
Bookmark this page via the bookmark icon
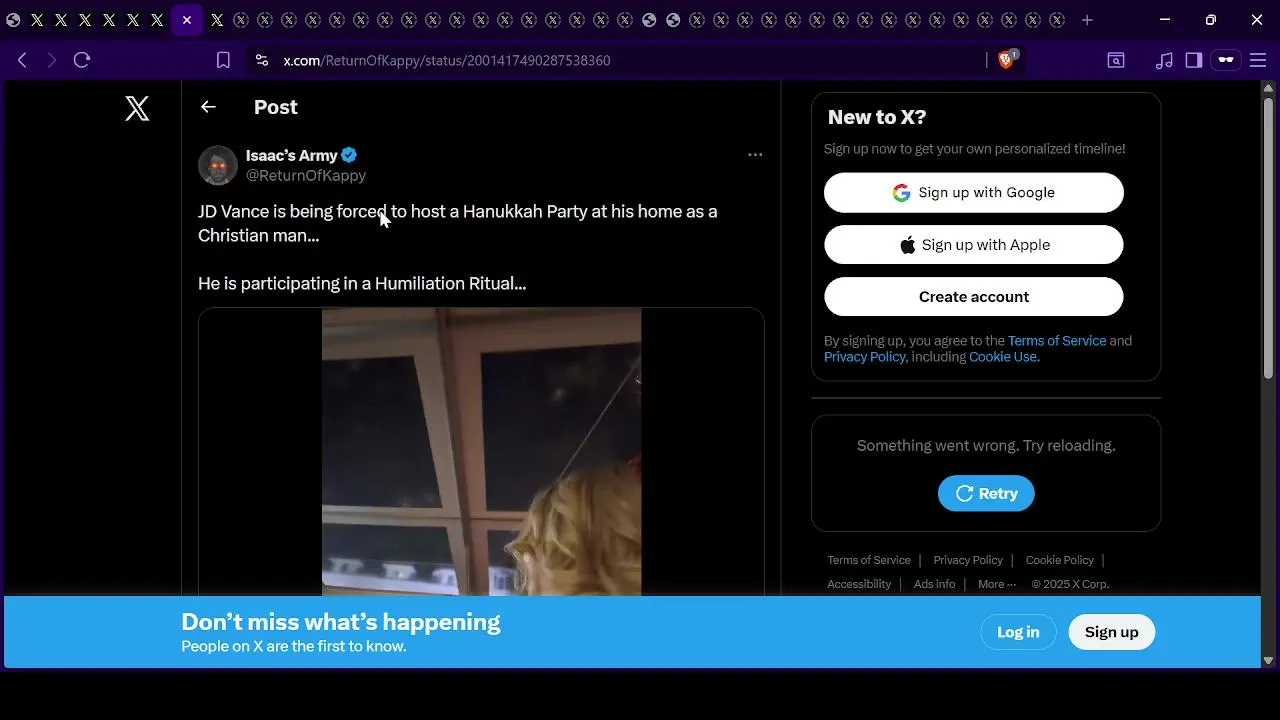[x=224, y=60]
